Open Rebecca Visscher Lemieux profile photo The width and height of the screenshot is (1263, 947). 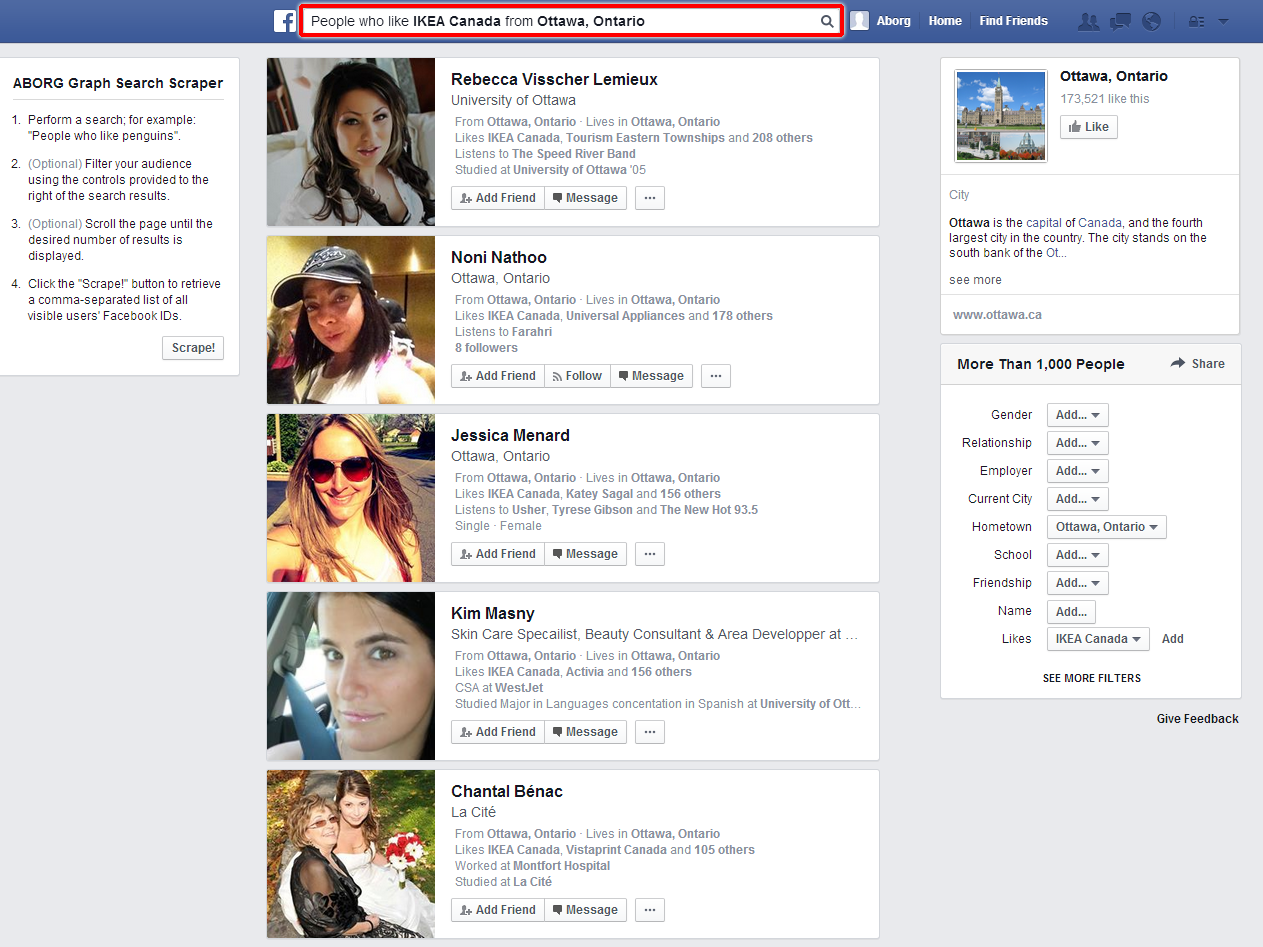point(351,142)
